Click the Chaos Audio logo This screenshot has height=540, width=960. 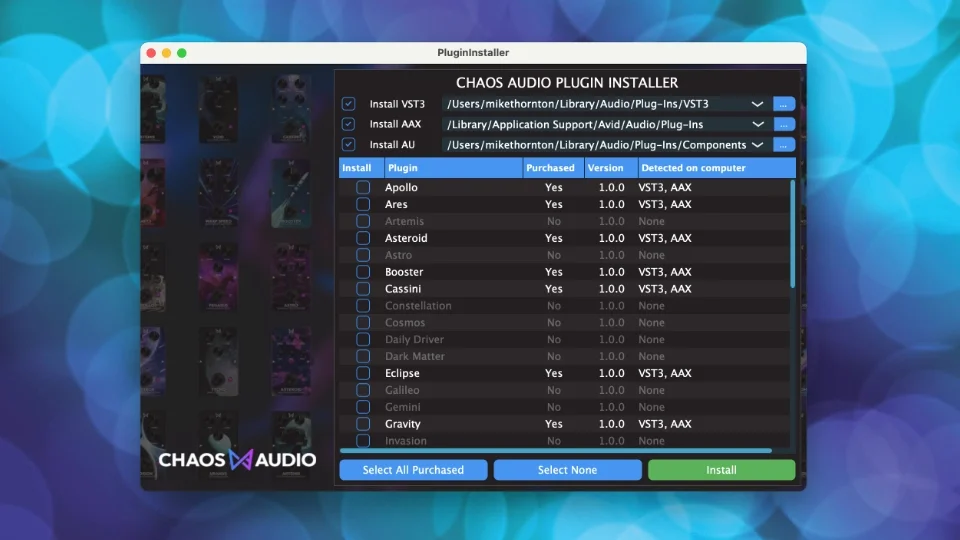point(237,460)
